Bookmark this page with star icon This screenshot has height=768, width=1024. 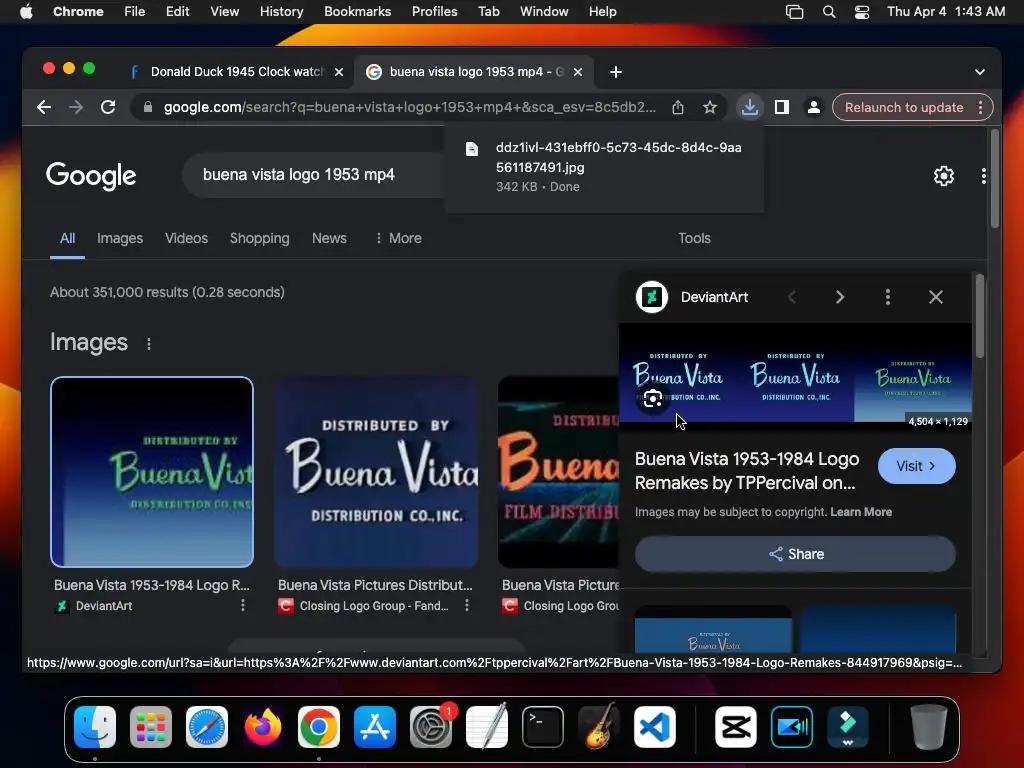point(710,107)
